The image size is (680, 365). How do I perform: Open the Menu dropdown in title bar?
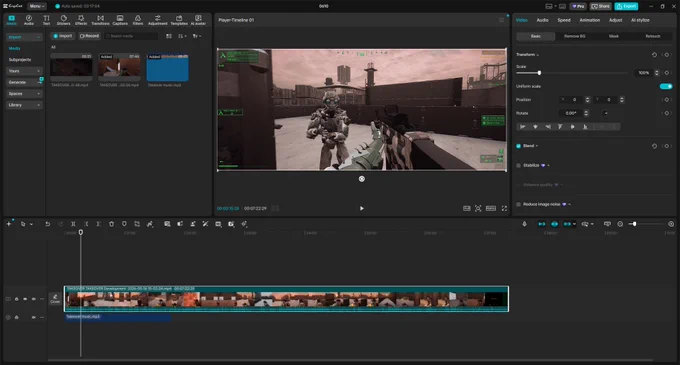point(37,6)
